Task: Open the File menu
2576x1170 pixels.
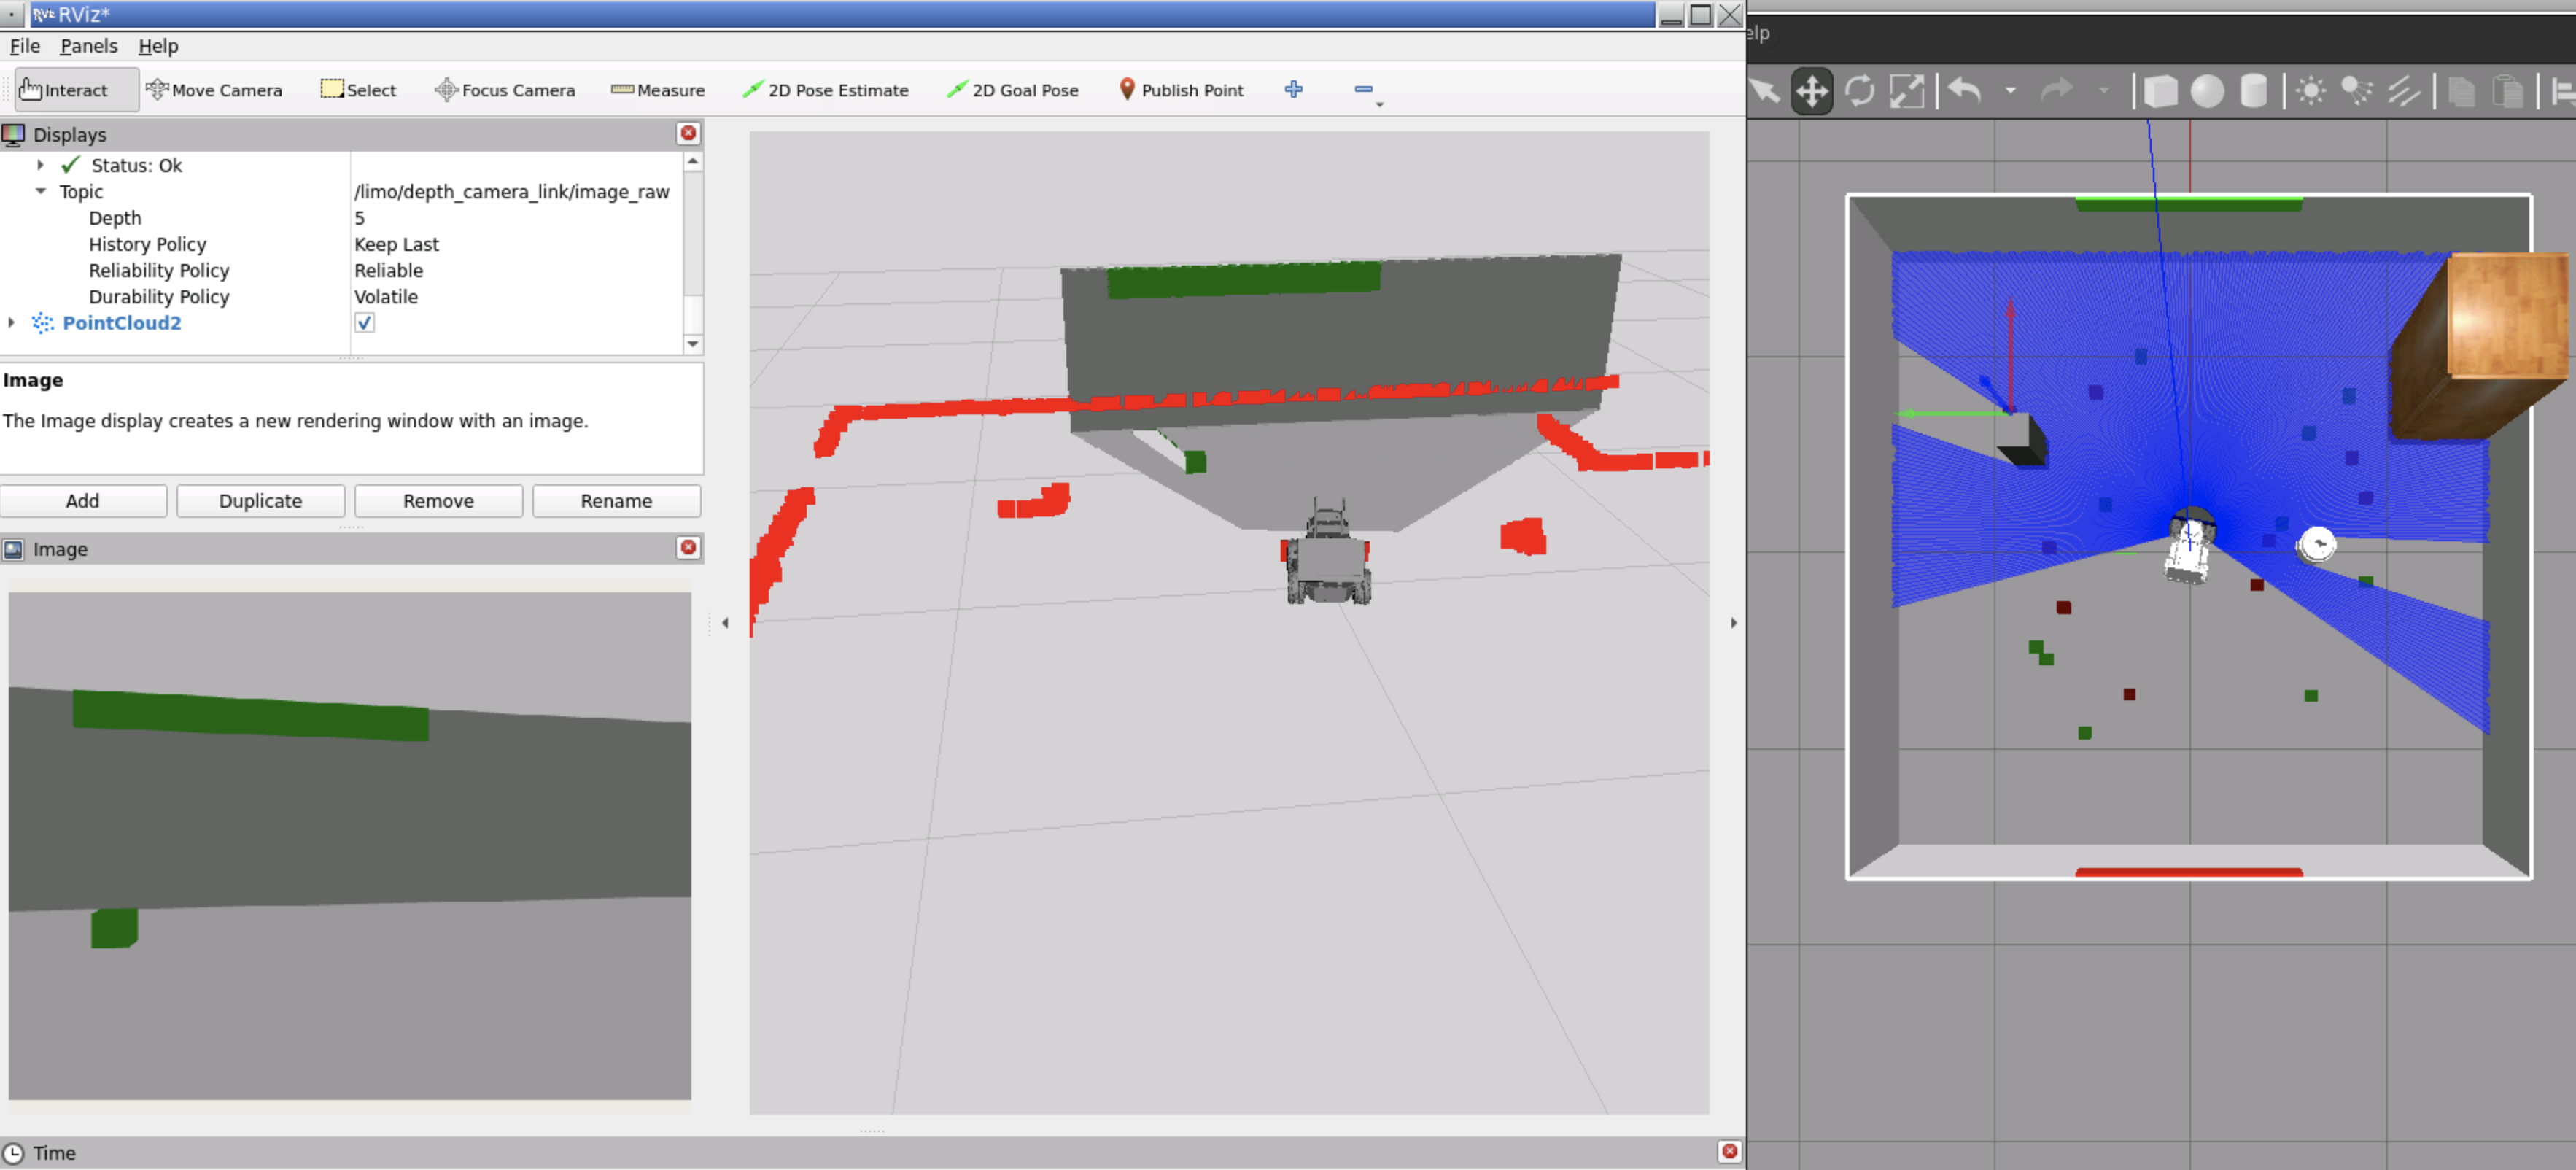Action: [x=25, y=46]
